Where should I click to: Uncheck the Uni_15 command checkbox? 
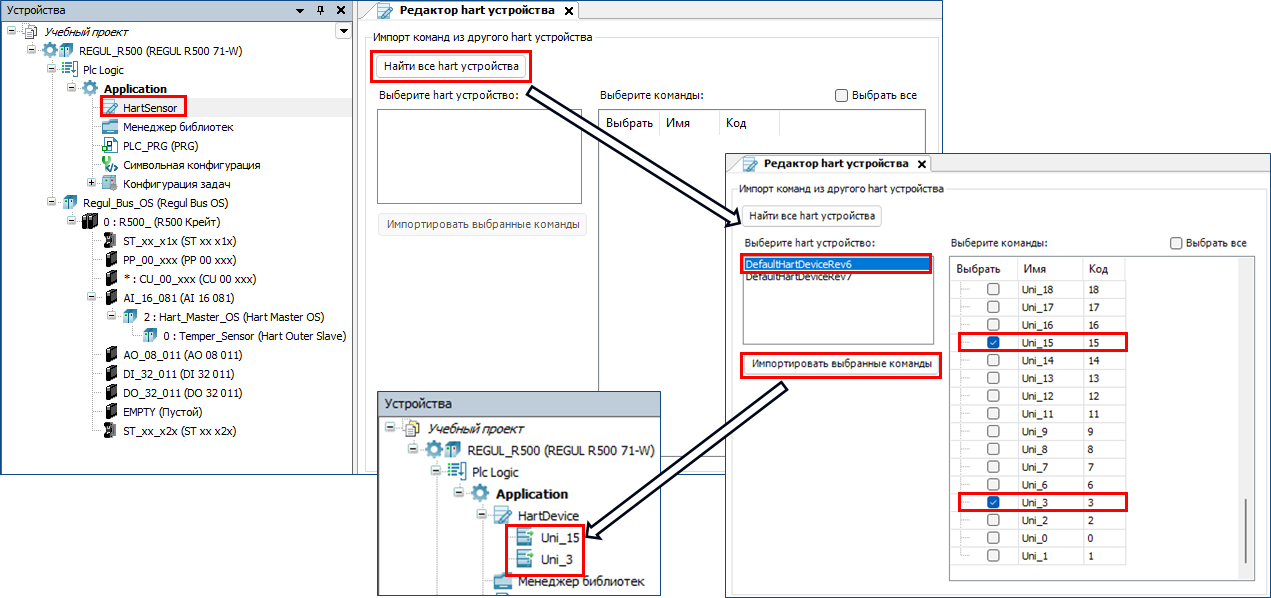(993, 342)
